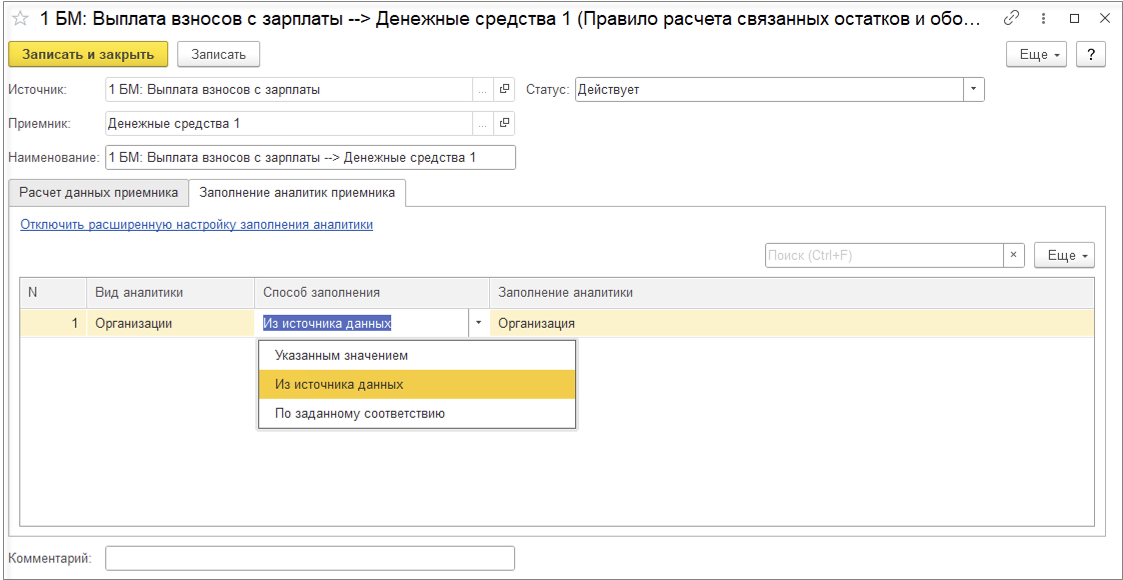Click Отключить расширенную настройку заполнения аналитики link

196,225
